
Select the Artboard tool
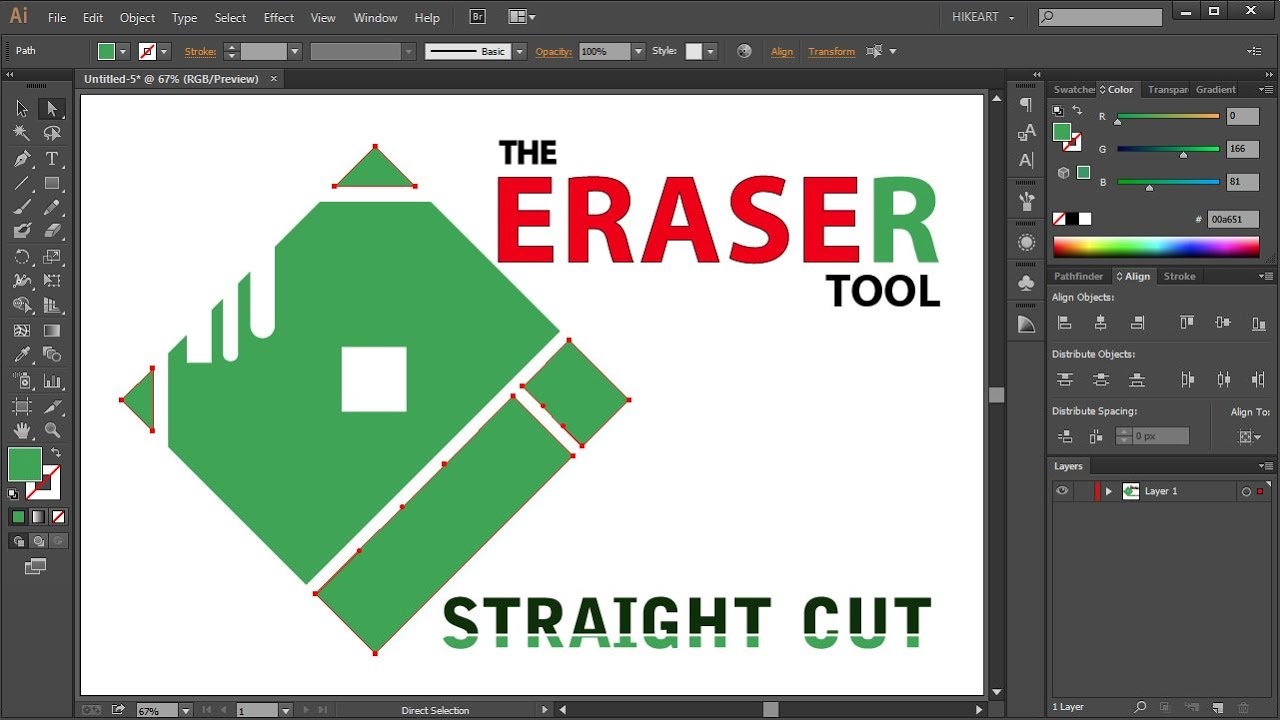22,406
